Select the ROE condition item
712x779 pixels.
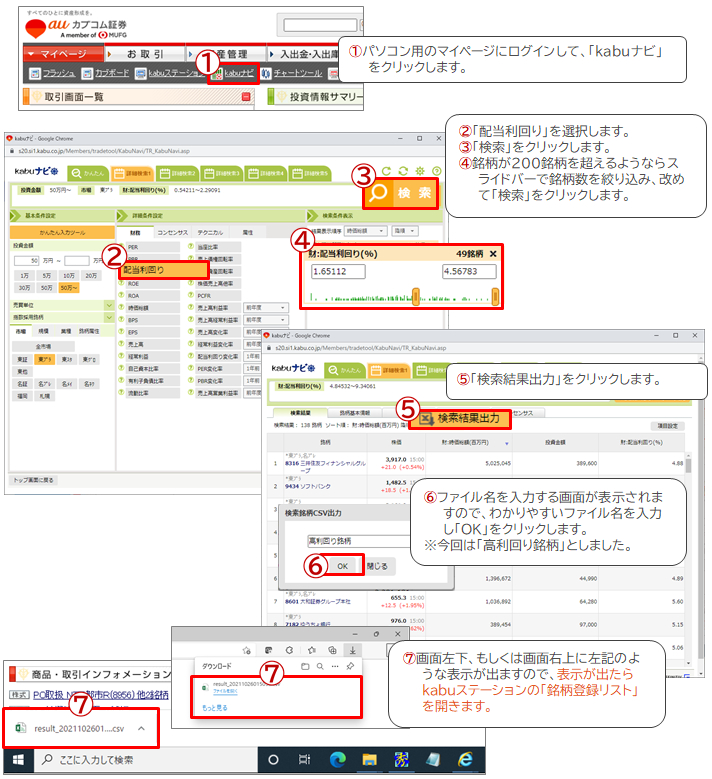(153, 284)
